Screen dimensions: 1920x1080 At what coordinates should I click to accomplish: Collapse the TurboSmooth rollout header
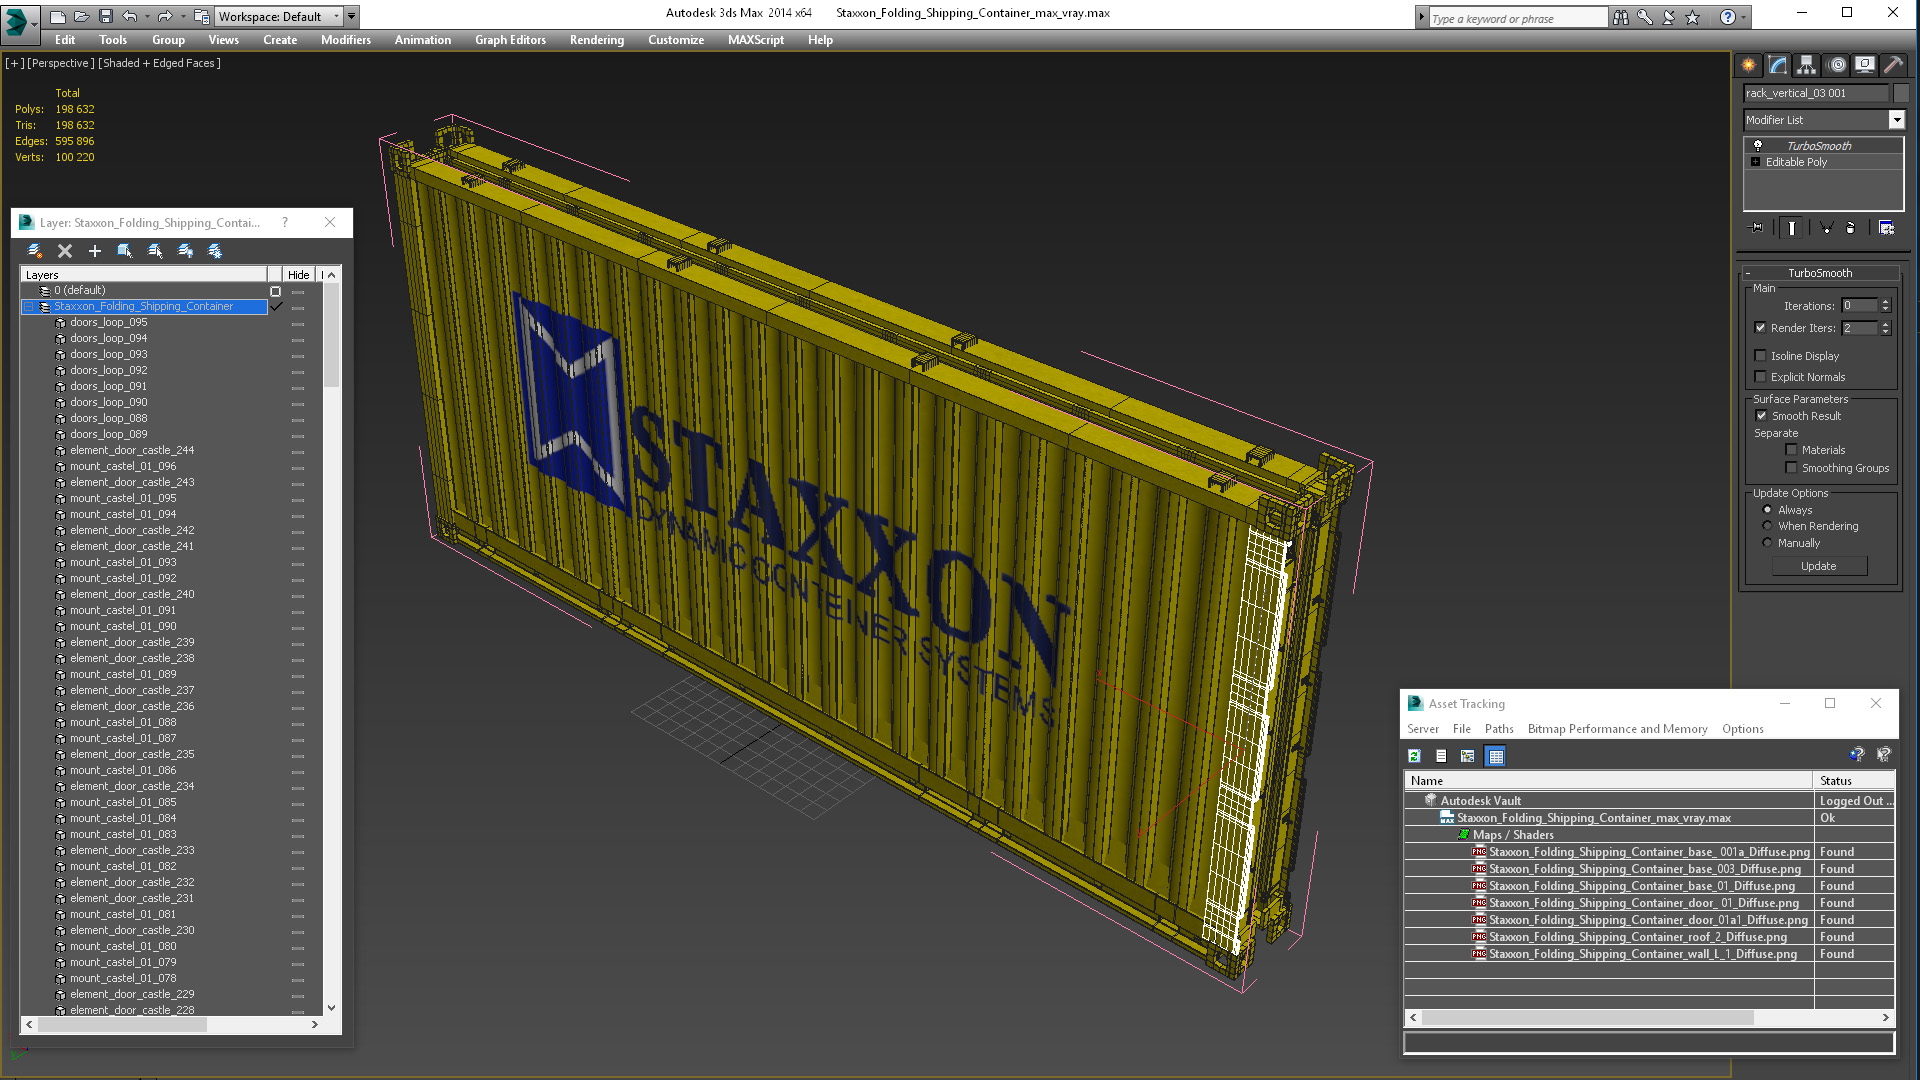tap(1820, 273)
